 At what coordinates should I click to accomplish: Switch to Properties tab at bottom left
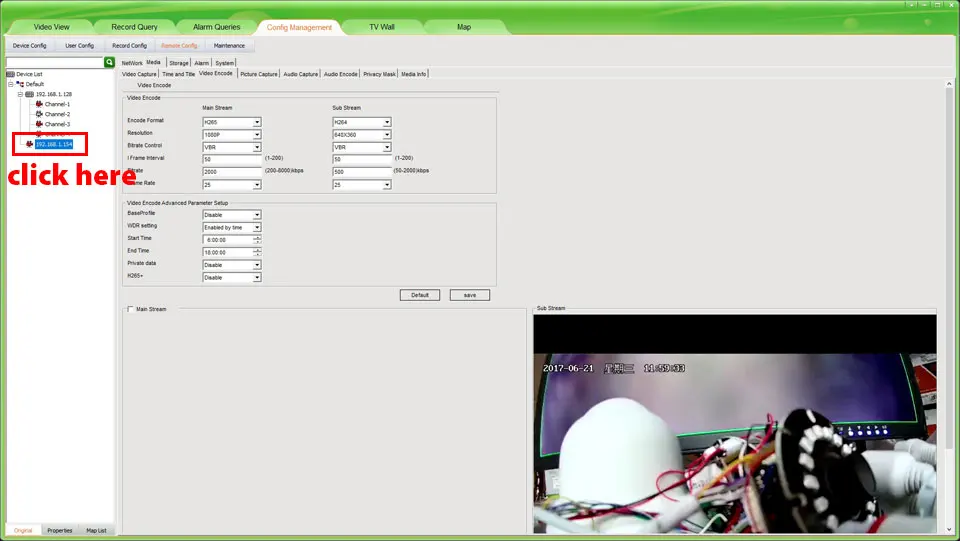click(x=59, y=531)
